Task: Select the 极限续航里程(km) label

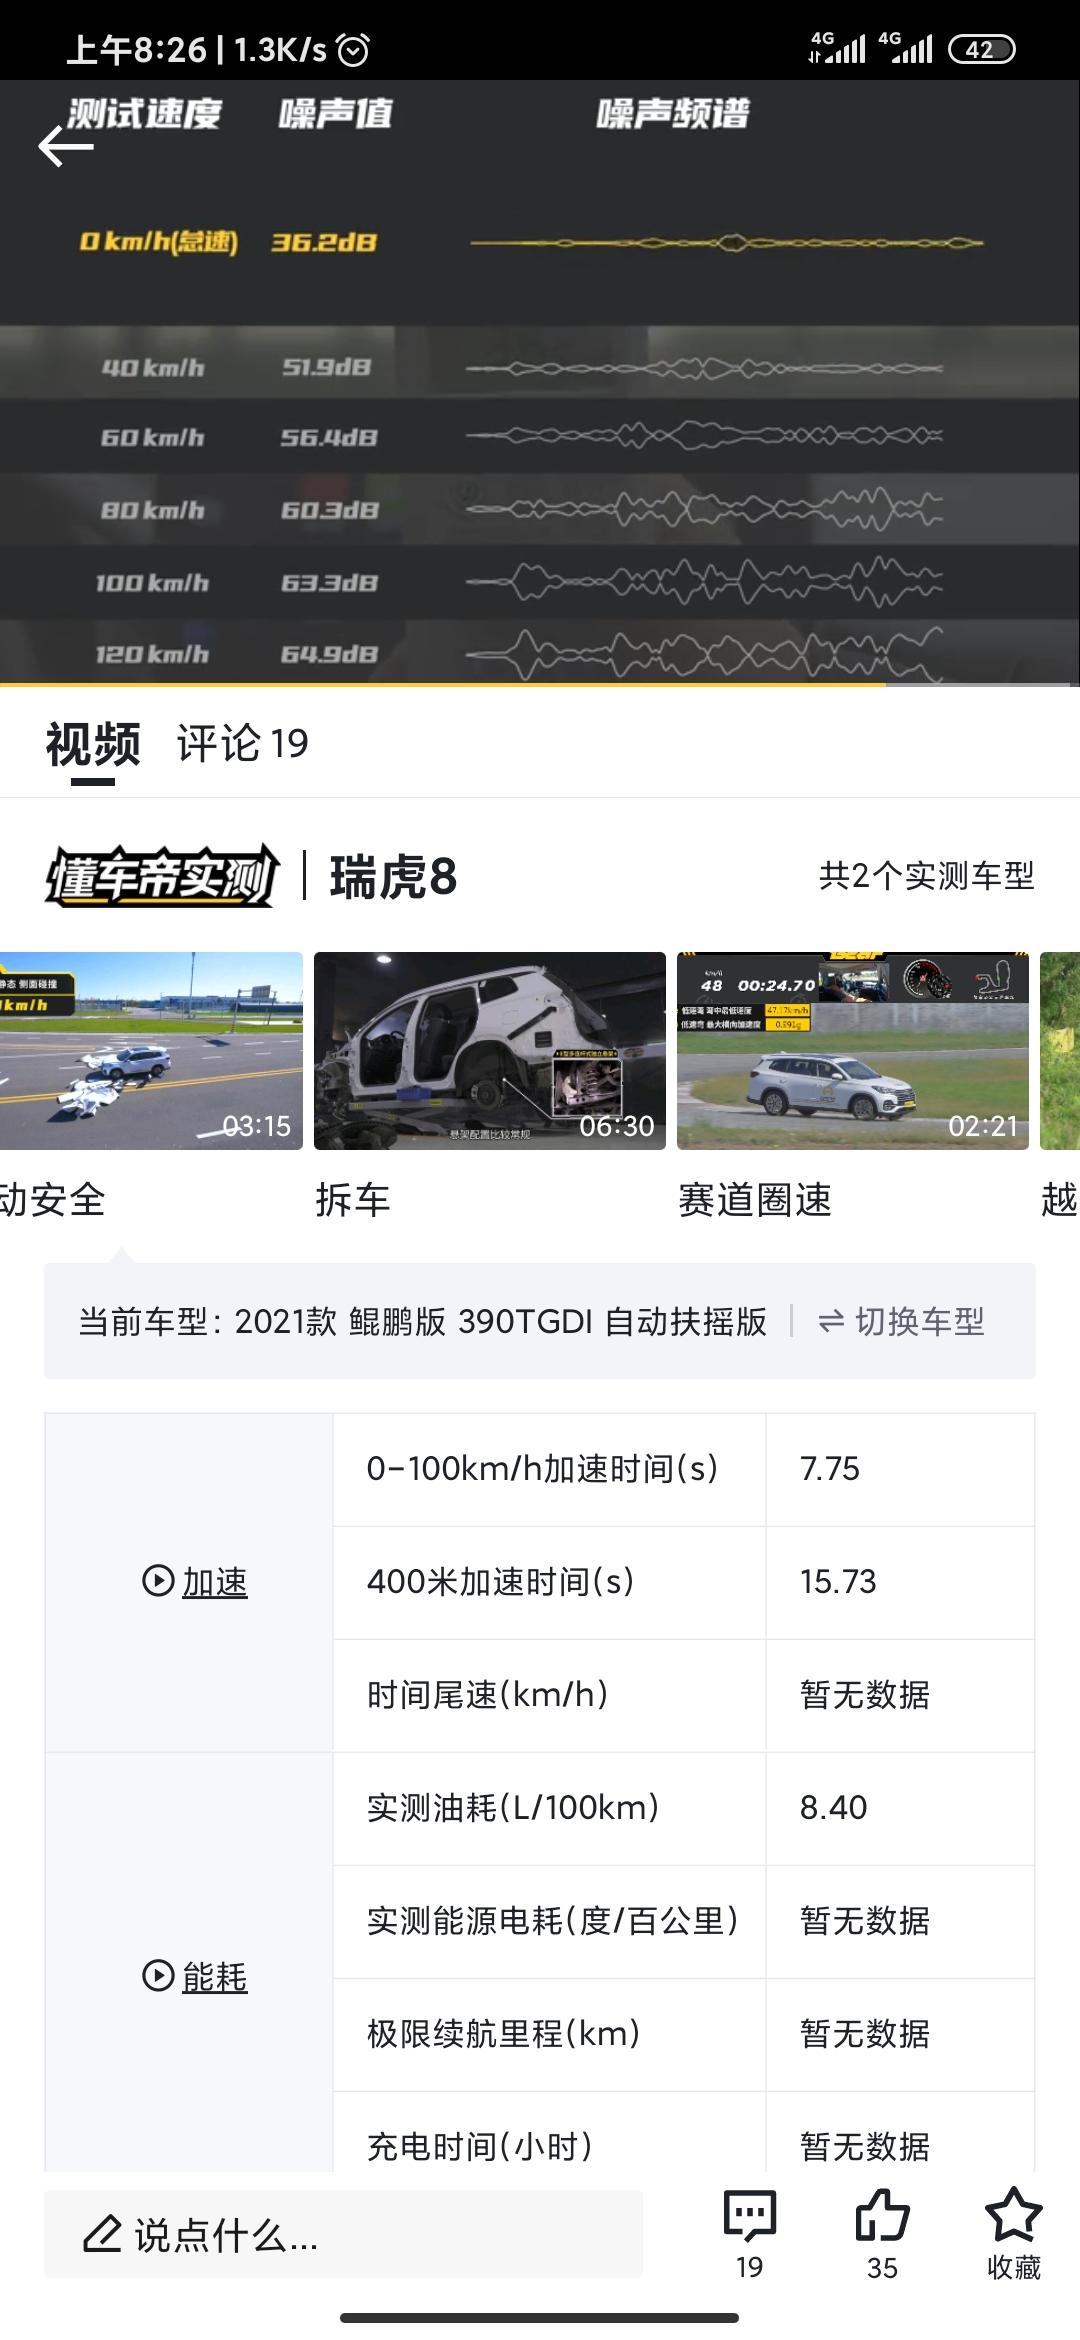Action: [504, 2033]
